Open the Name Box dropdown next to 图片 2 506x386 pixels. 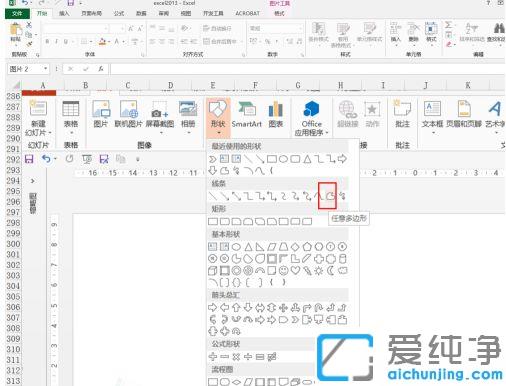[45, 69]
